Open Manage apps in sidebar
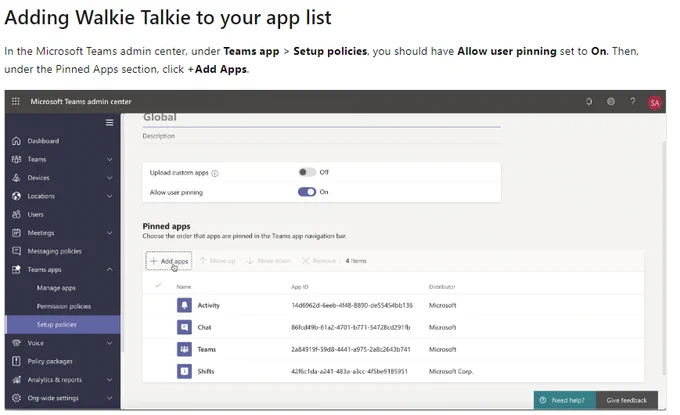The width and height of the screenshot is (680, 415). click(x=56, y=288)
